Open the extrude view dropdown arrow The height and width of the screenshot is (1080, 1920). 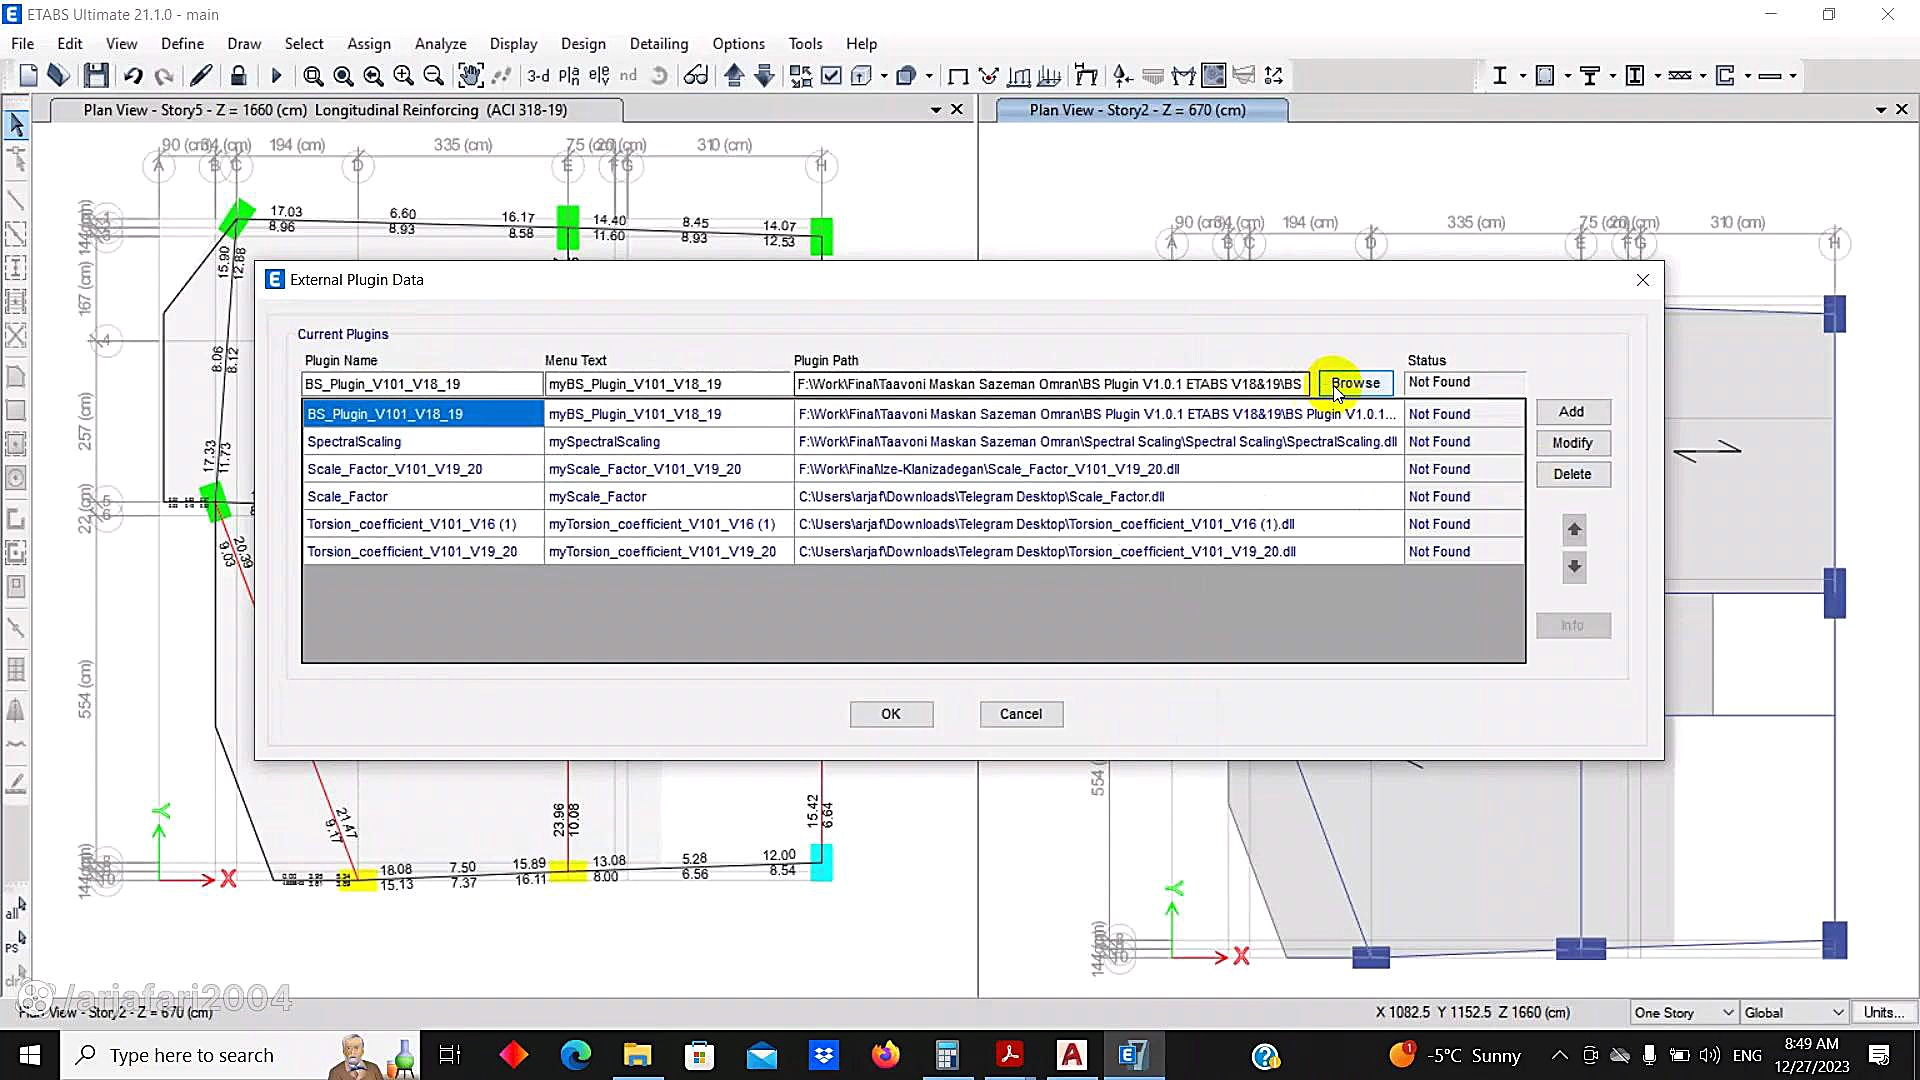click(x=884, y=76)
